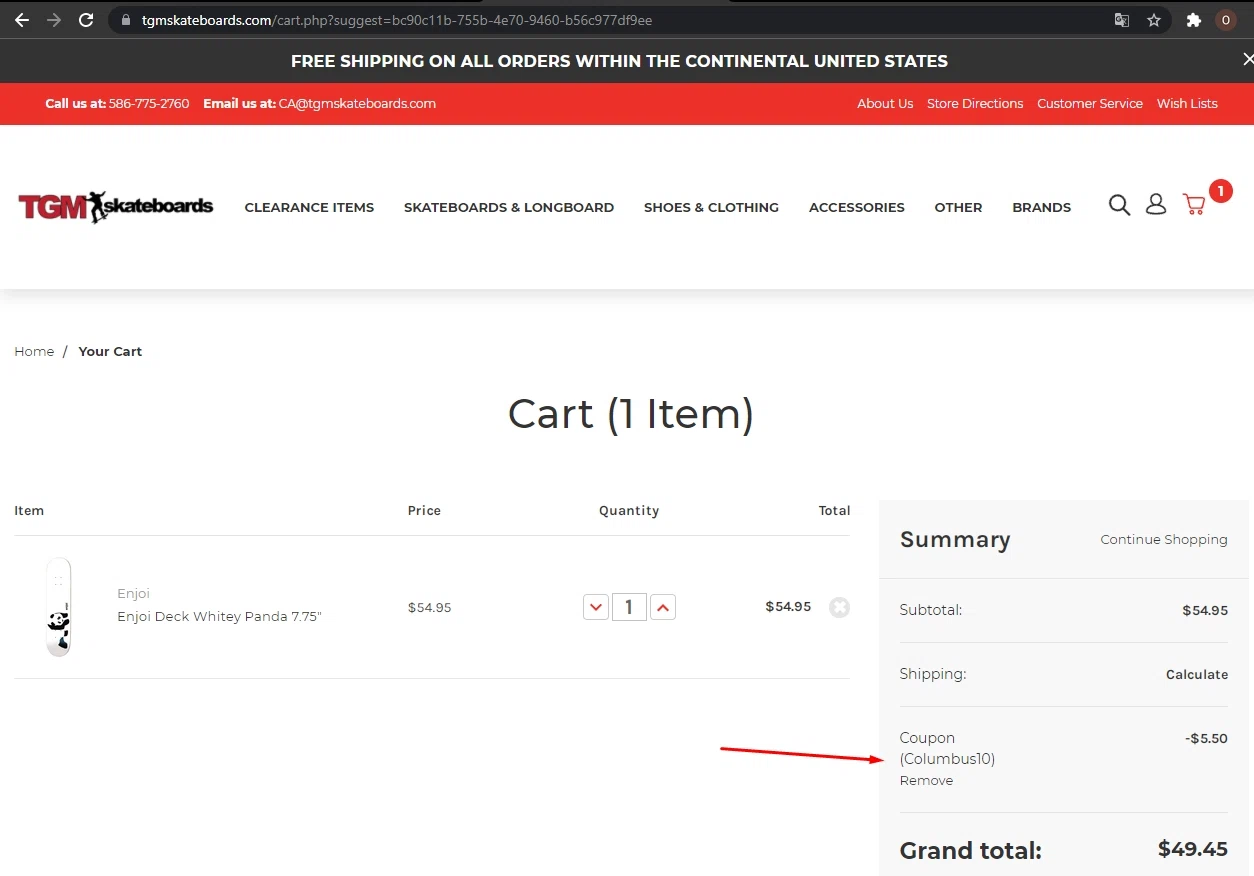Click the Cart (1 Item) heading
Image resolution: width=1254 pixels, height=876 pixels.
[x=630, y=414]
